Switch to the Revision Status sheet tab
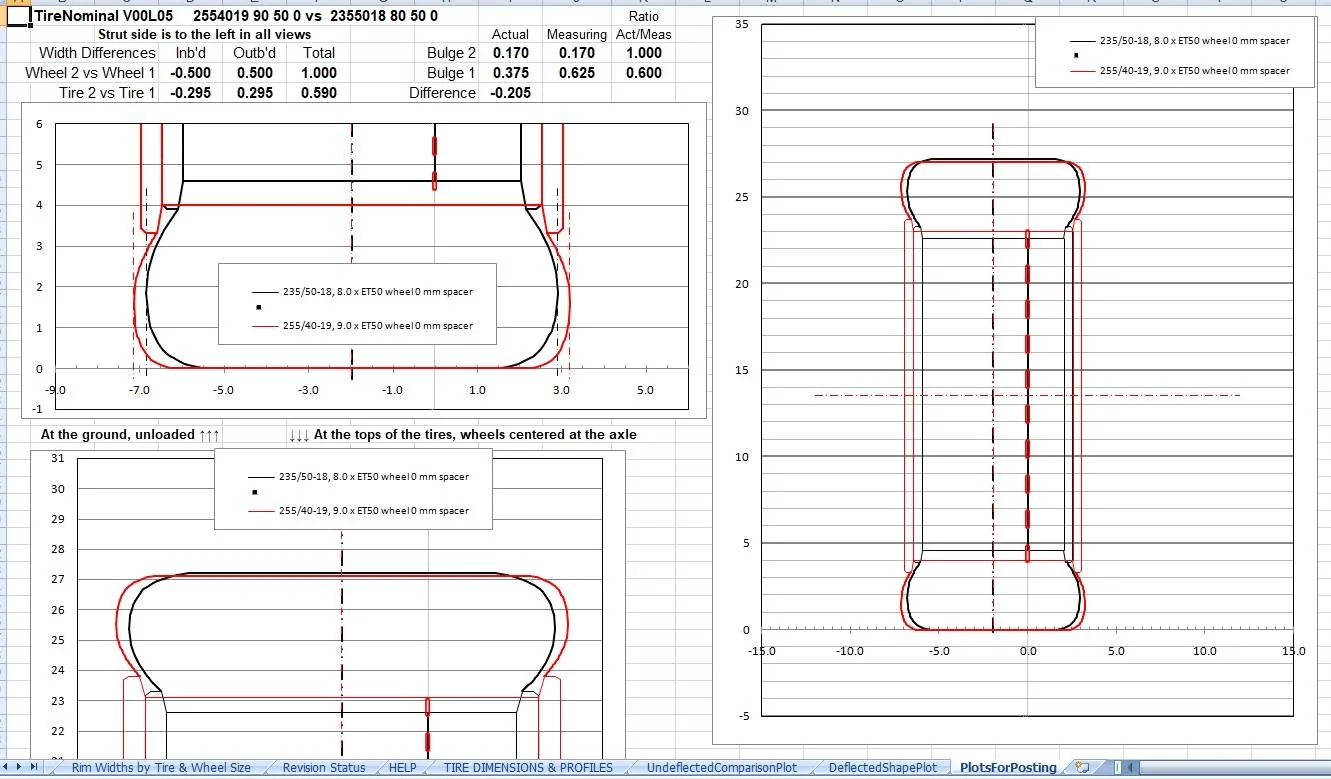Viewport: 1331px width, 779px height. tap(323, 768)
